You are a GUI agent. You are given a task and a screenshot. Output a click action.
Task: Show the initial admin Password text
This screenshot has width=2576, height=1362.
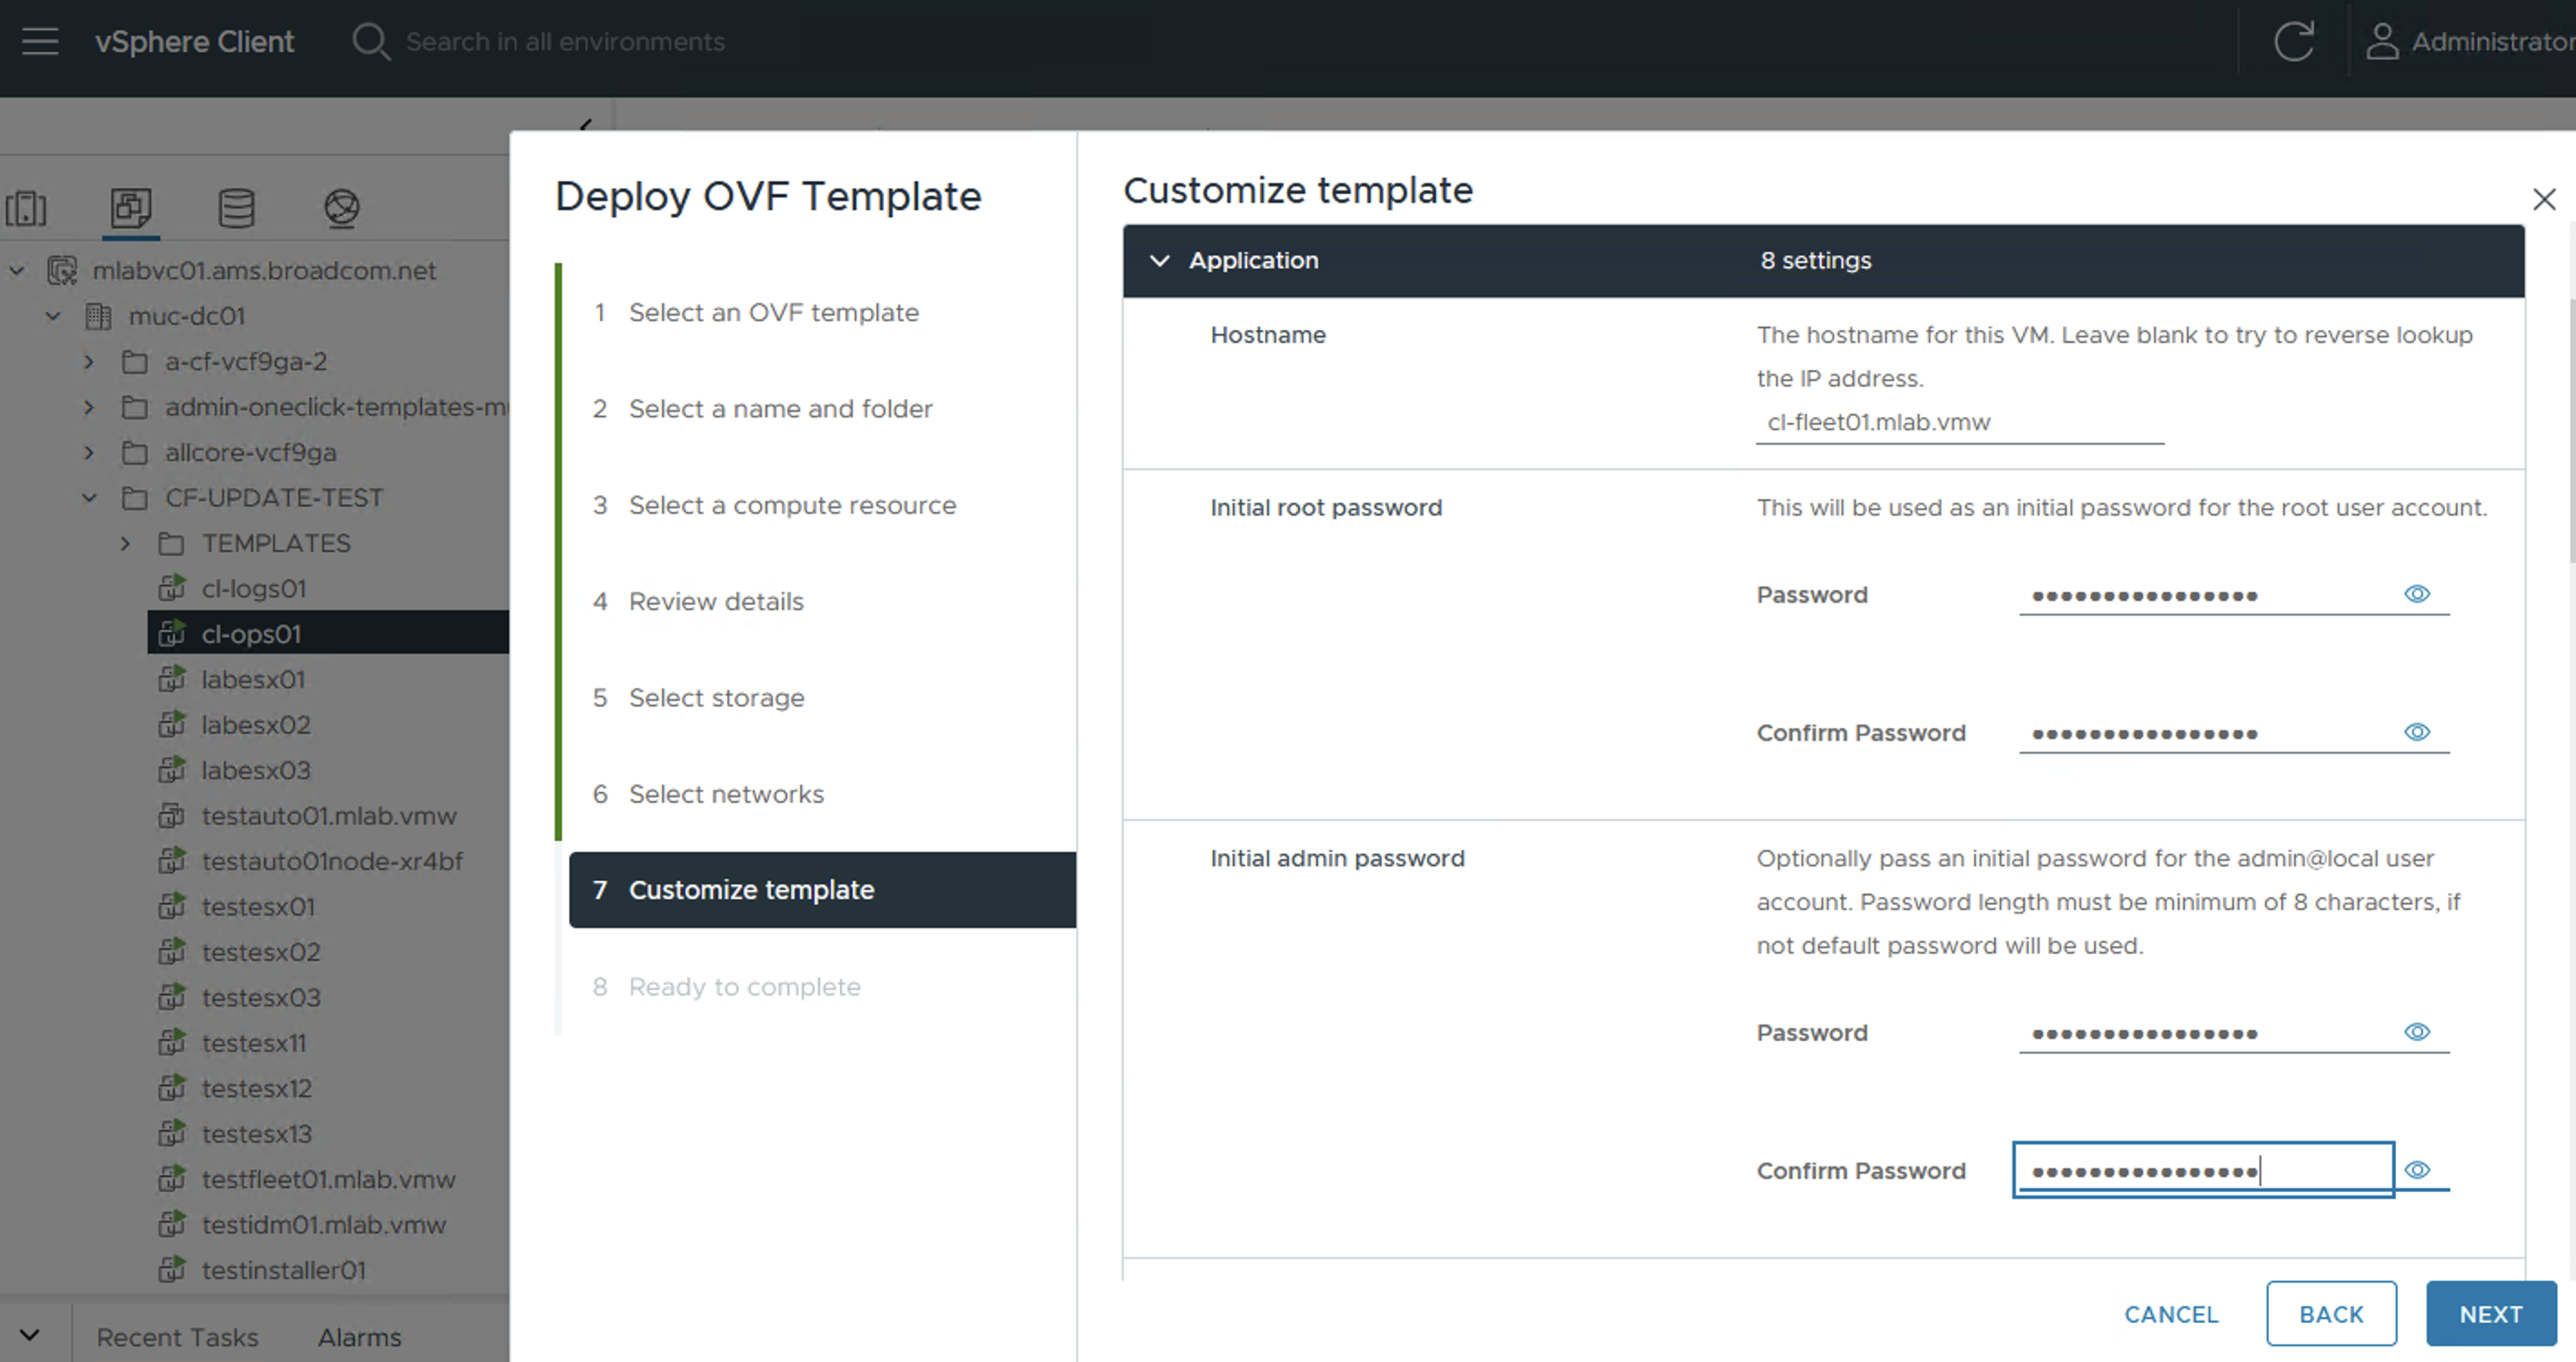tap(2417, 1032)
